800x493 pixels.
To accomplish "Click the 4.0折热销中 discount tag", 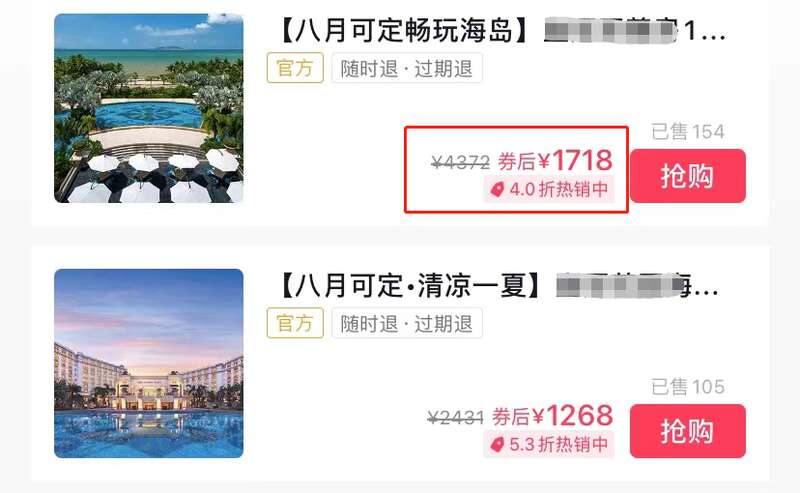I will [549, 189].
